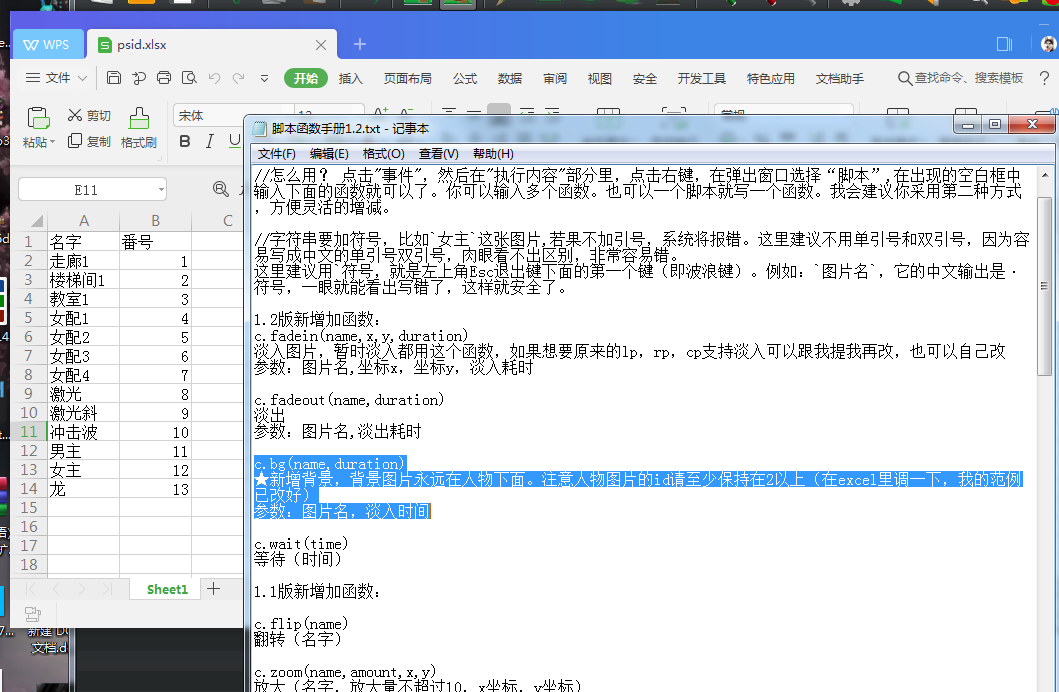Click the help question mark icon
1059x692 pixels.
point(1045,78)
